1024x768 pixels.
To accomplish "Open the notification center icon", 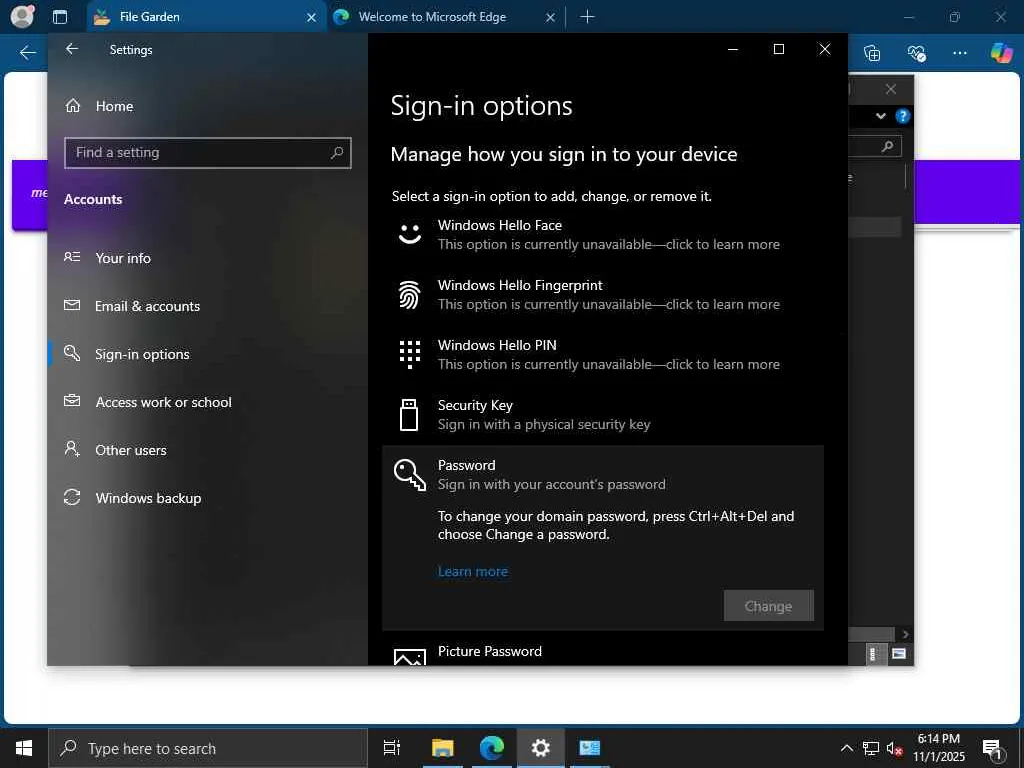I will click(x=992, y=749).
